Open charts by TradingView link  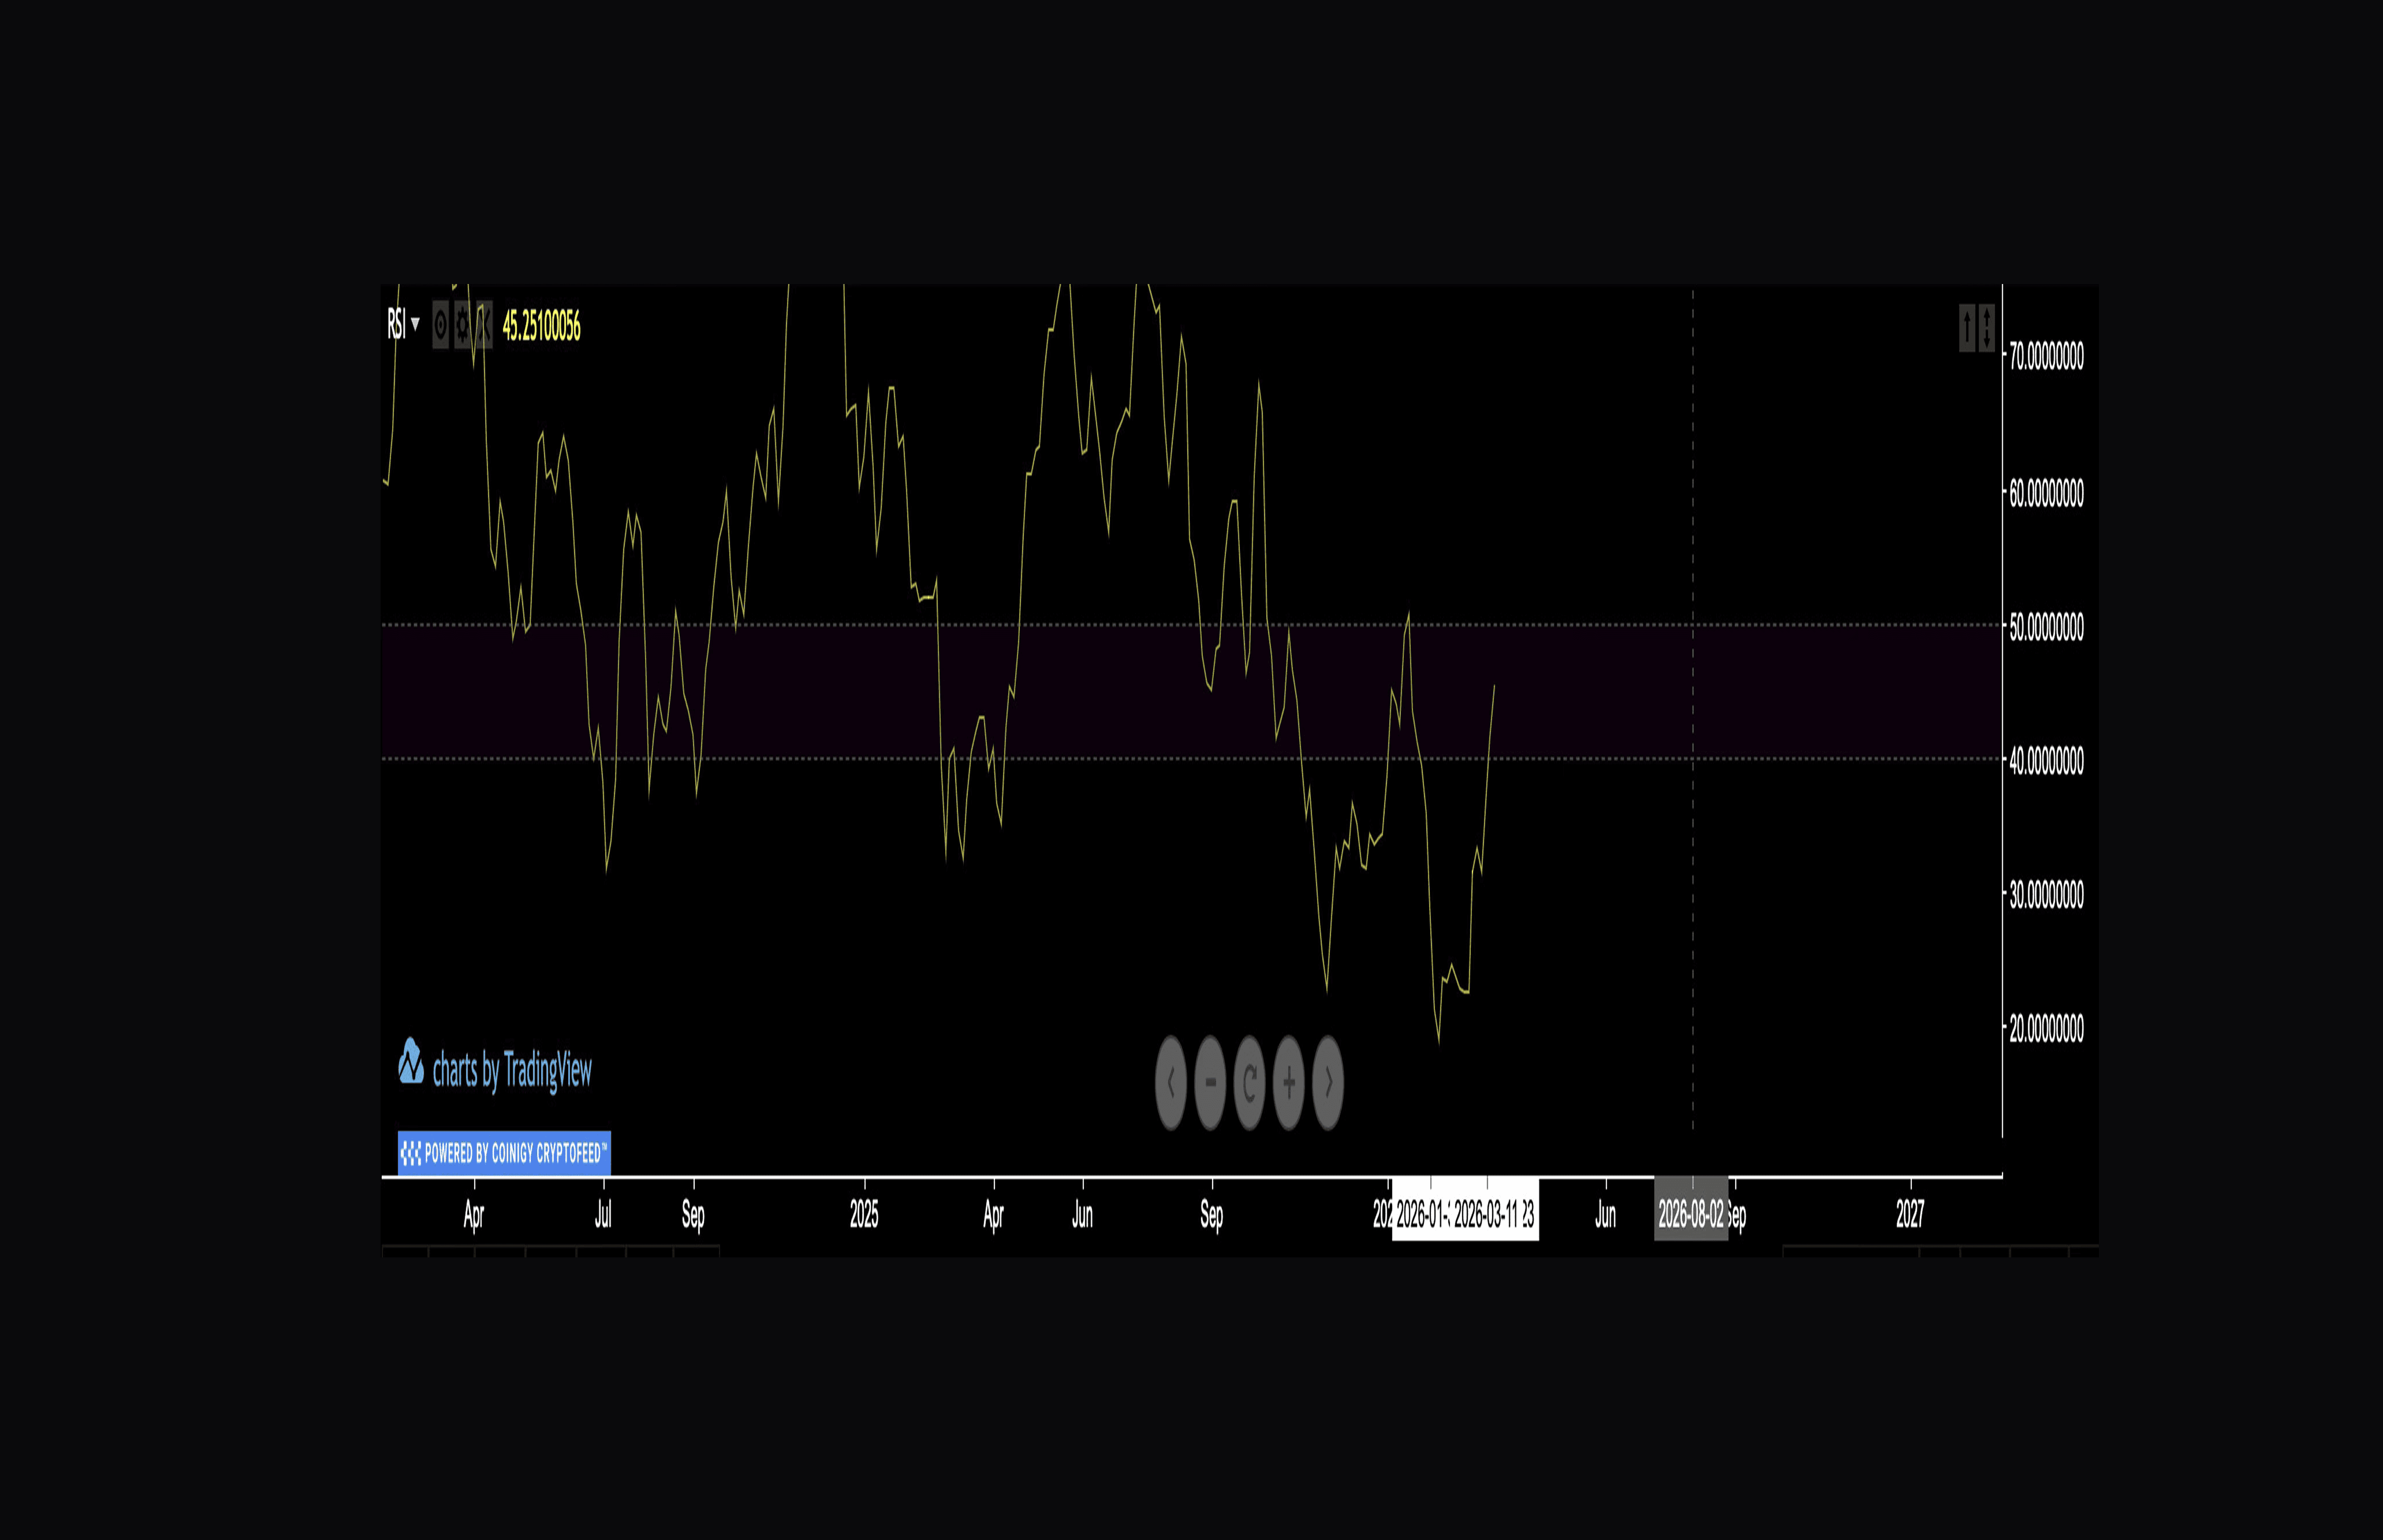click(x=496, y=1068)
